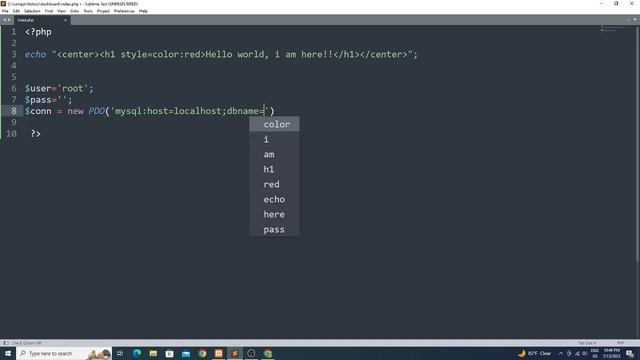The height and width of the screenshot is (360, 640).
Task: Choose 'here' from autocomplete popup
Action: [274, 214]
